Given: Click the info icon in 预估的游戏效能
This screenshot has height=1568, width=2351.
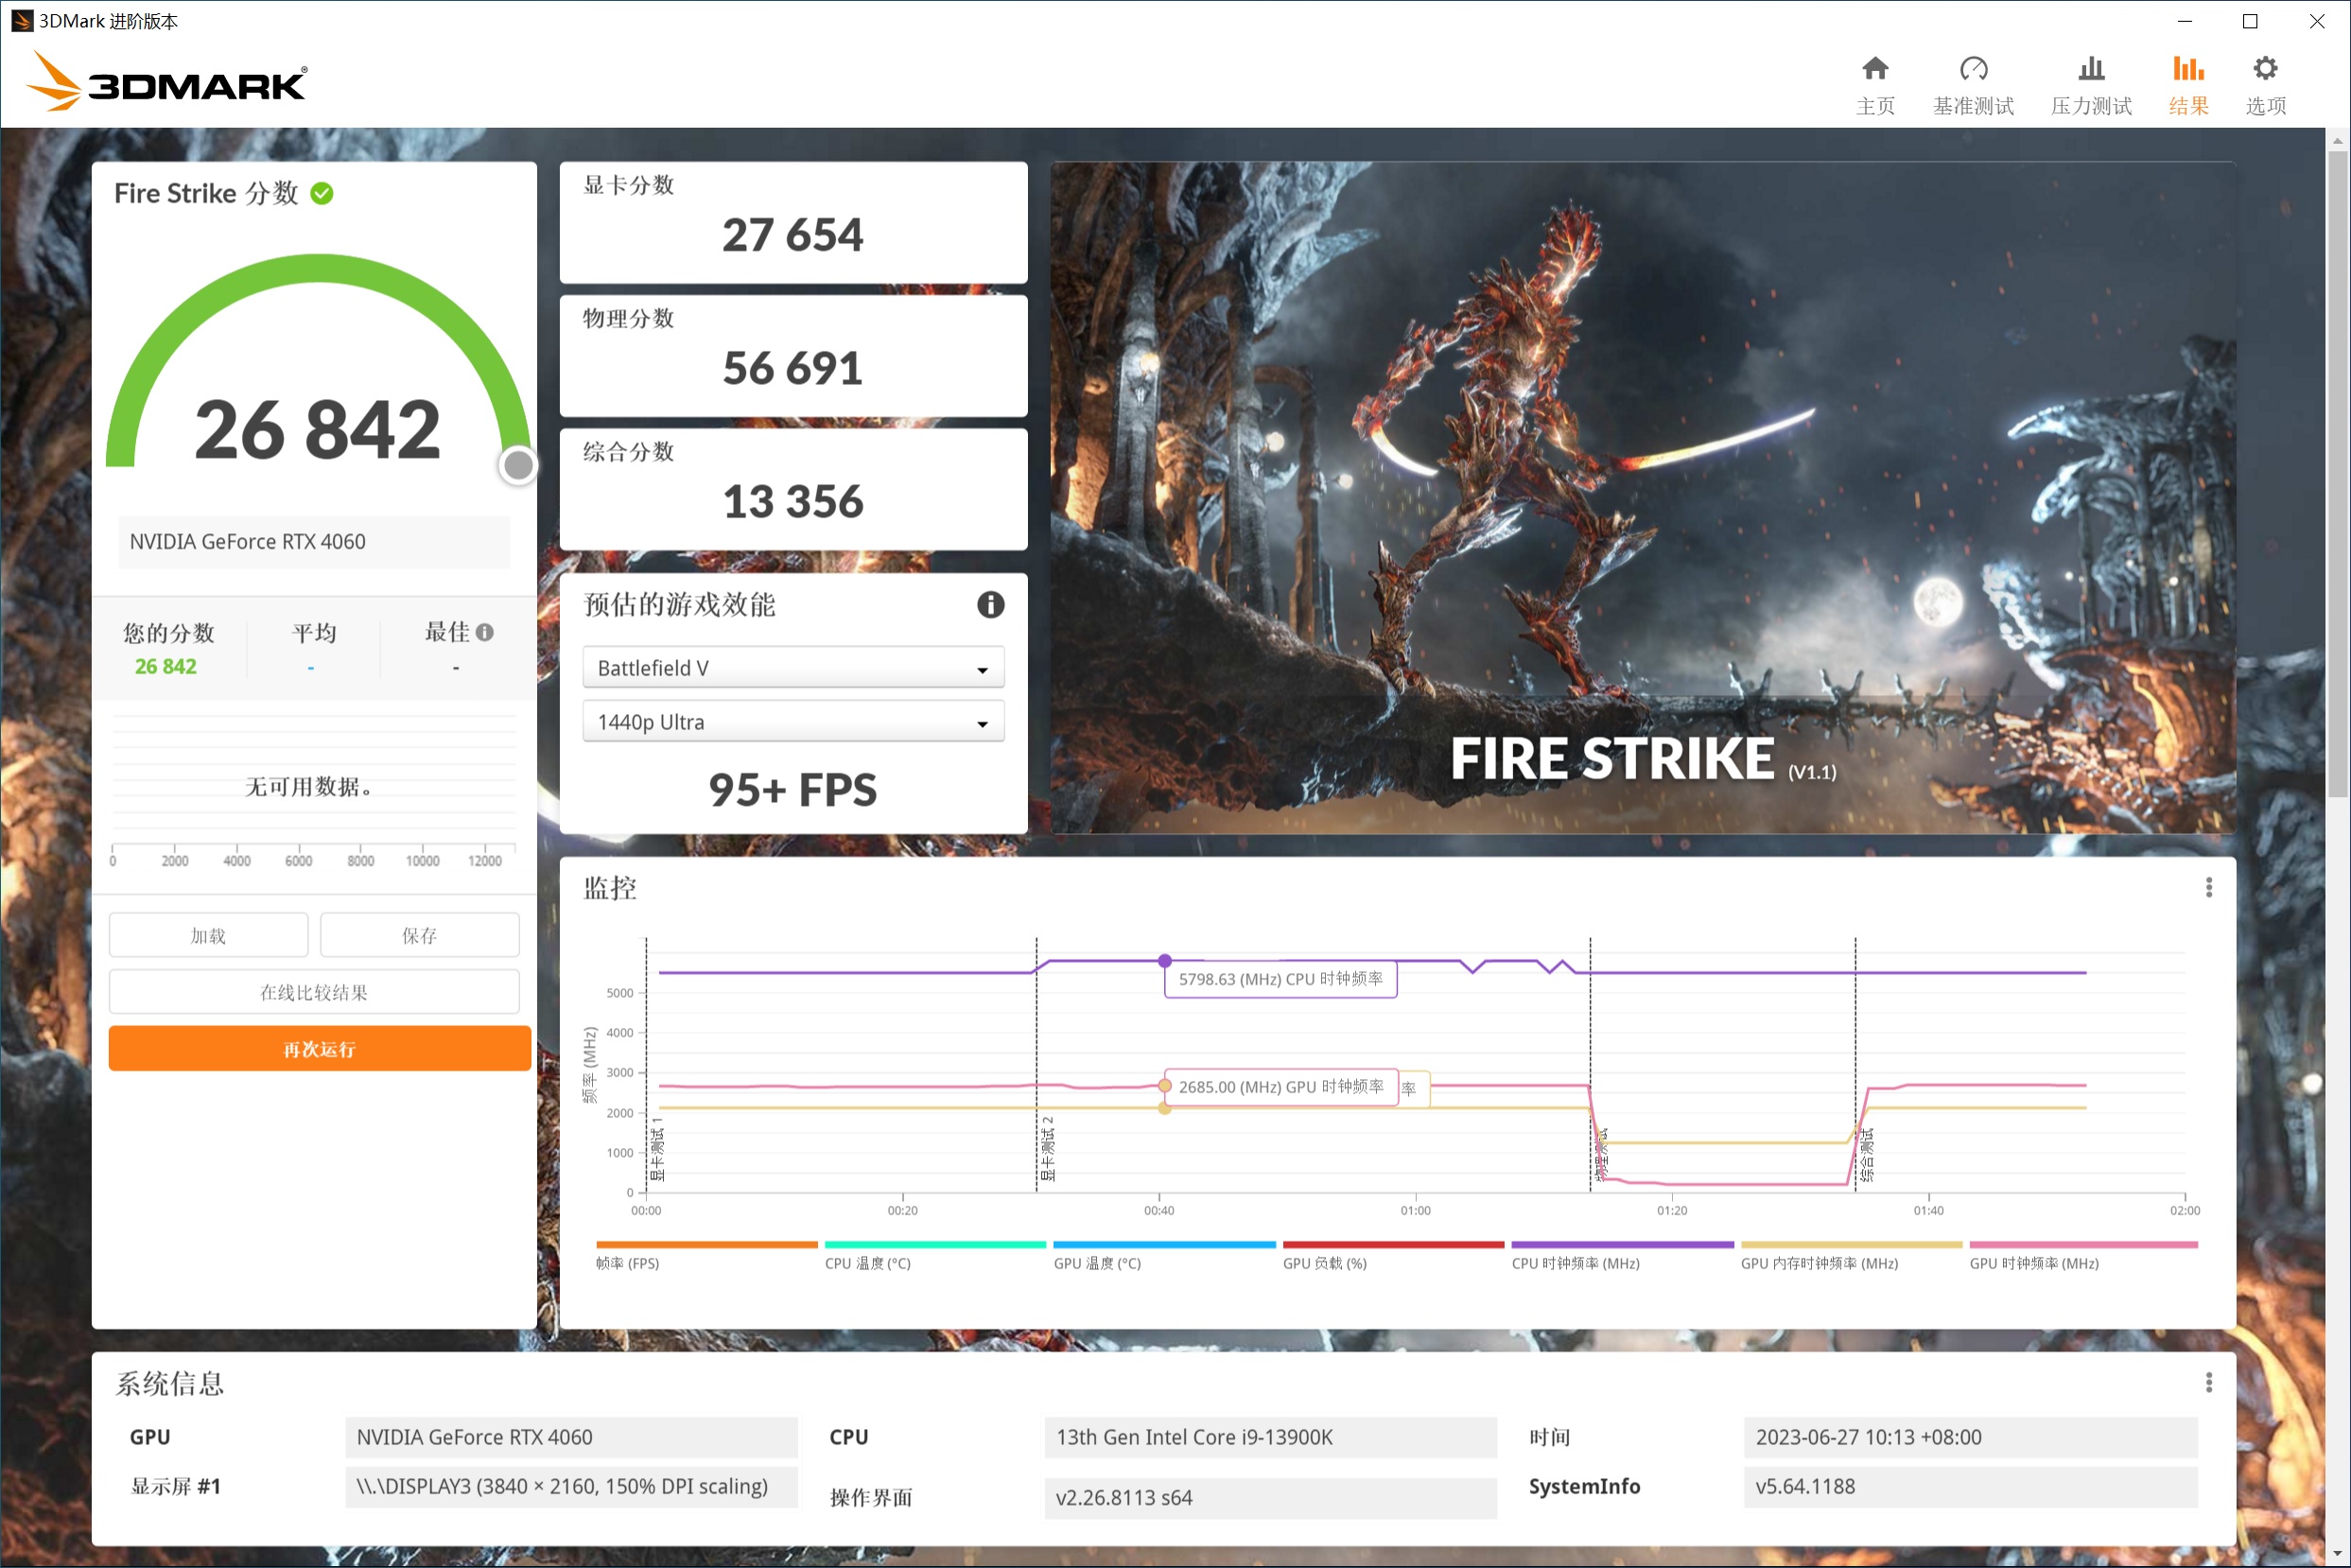Looking at the screenshot, I should tap(990, 605).
